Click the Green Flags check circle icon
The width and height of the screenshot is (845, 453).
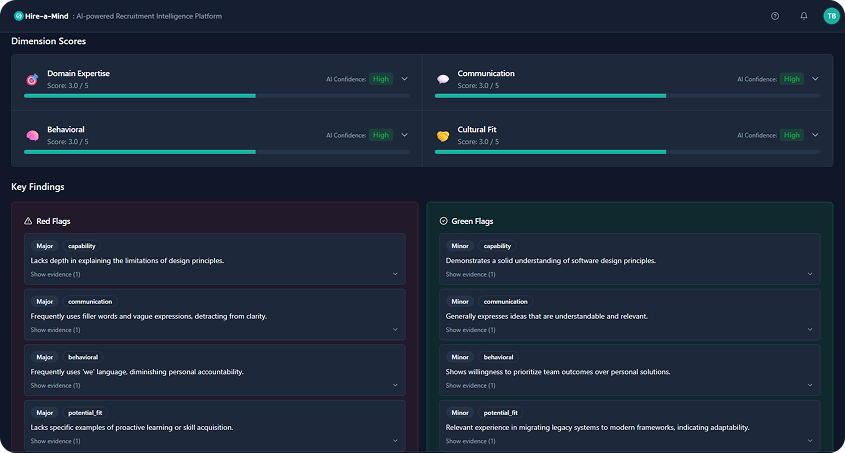tap(444, 221)
